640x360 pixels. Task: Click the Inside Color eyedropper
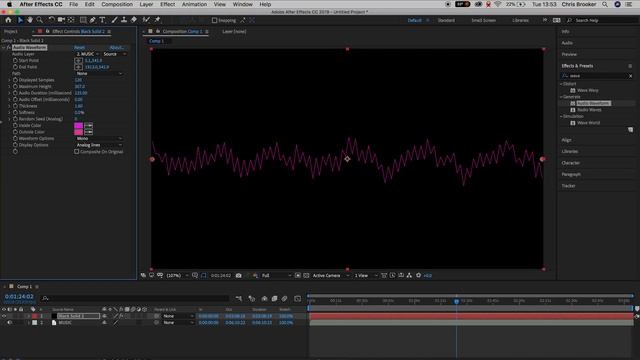click(x=88, y=125)
